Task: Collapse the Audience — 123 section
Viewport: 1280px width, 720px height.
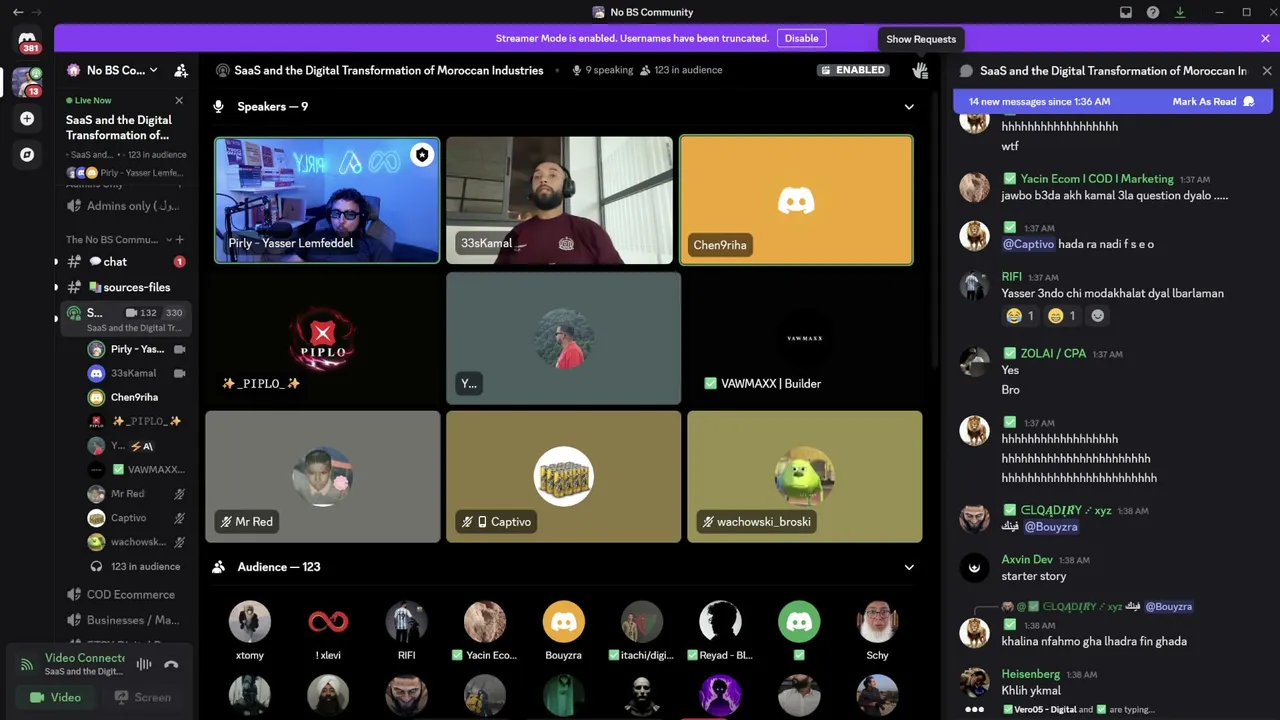Action: tap(909, 567)
